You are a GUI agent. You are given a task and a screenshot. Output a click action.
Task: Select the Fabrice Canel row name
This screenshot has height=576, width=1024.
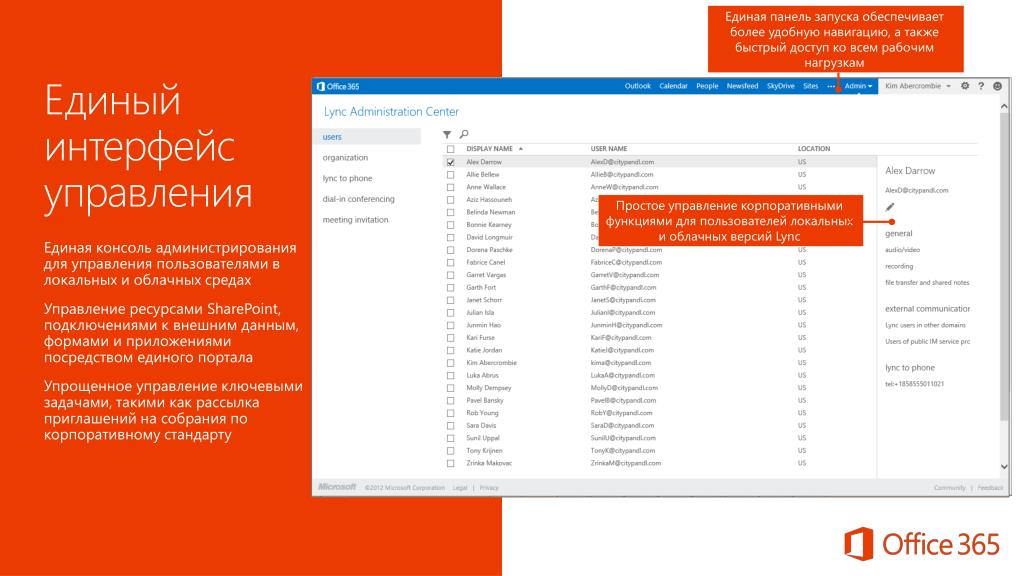[x=485, y=263]
